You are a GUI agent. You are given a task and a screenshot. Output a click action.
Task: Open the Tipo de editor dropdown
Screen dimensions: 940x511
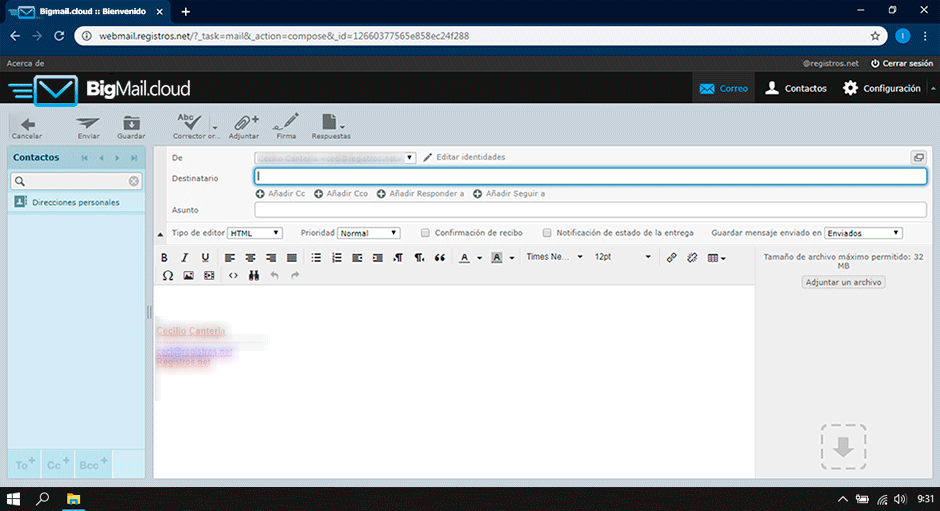click(255, 233)
